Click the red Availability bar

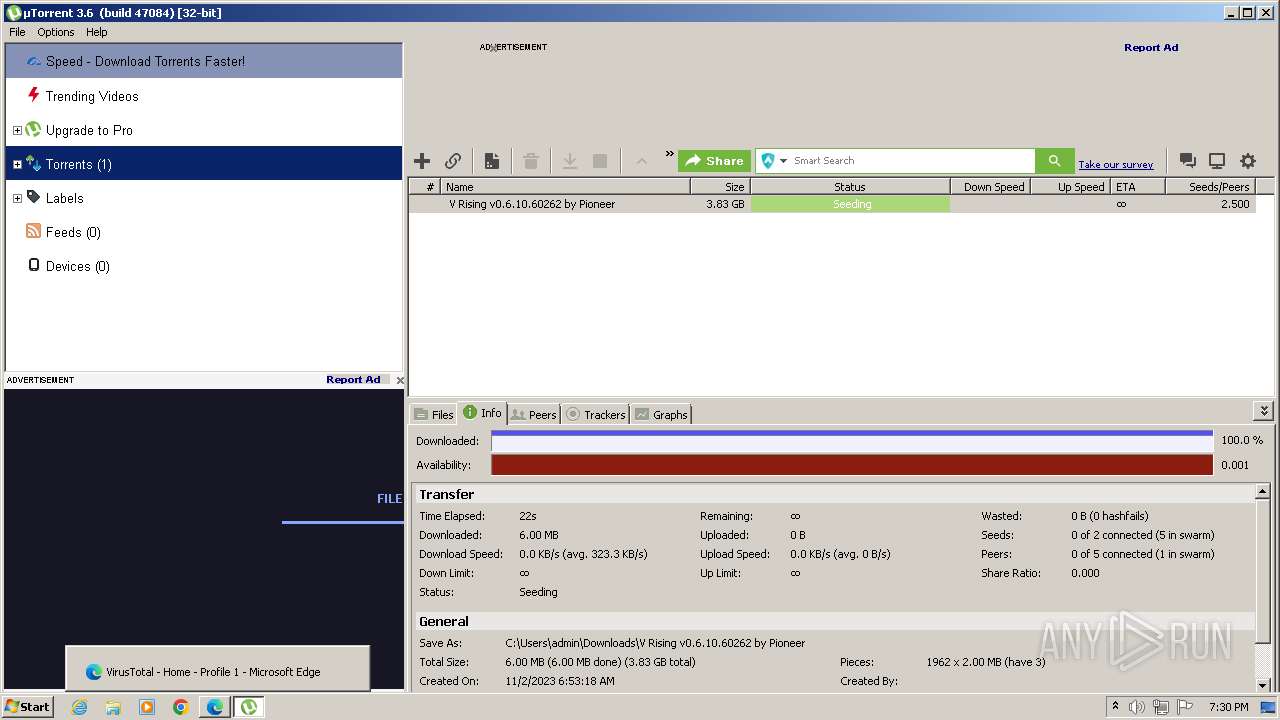pyautogui.click(x=852, y=465)
